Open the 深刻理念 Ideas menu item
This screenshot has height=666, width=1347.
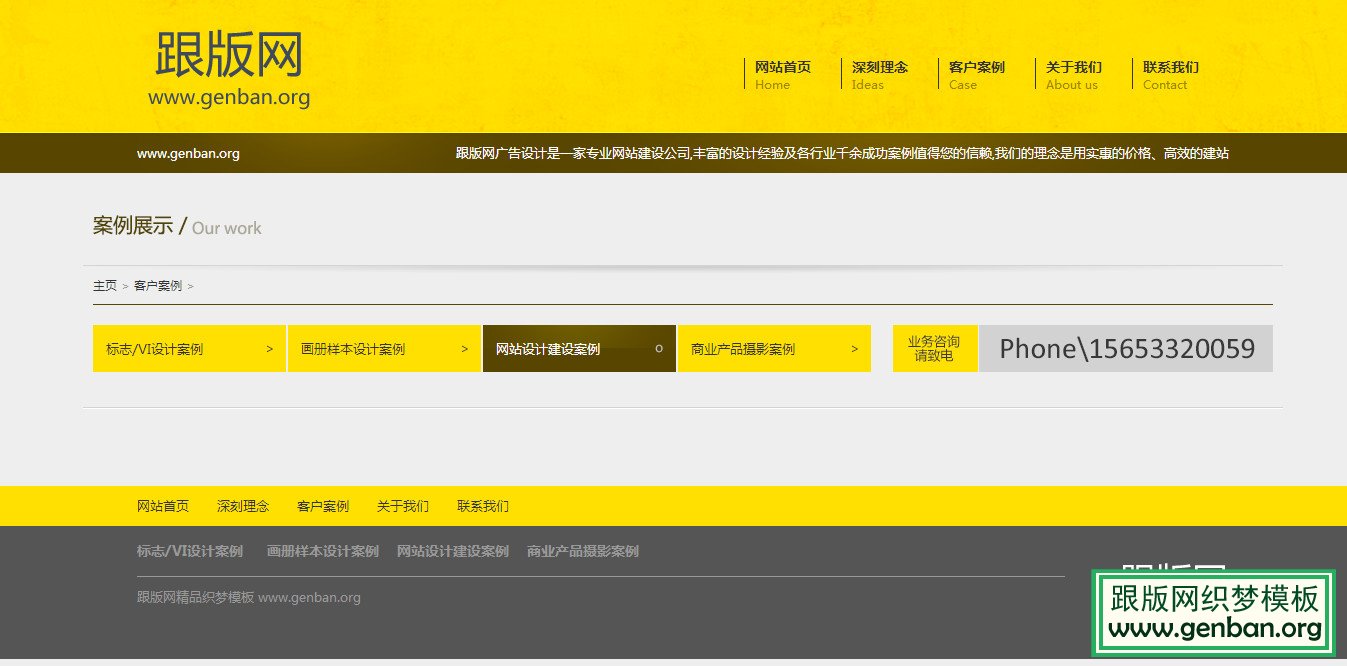point(880,74)
